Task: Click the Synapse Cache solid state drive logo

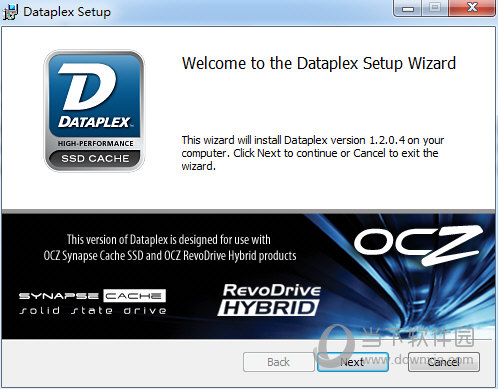Action: coord(93,302)
